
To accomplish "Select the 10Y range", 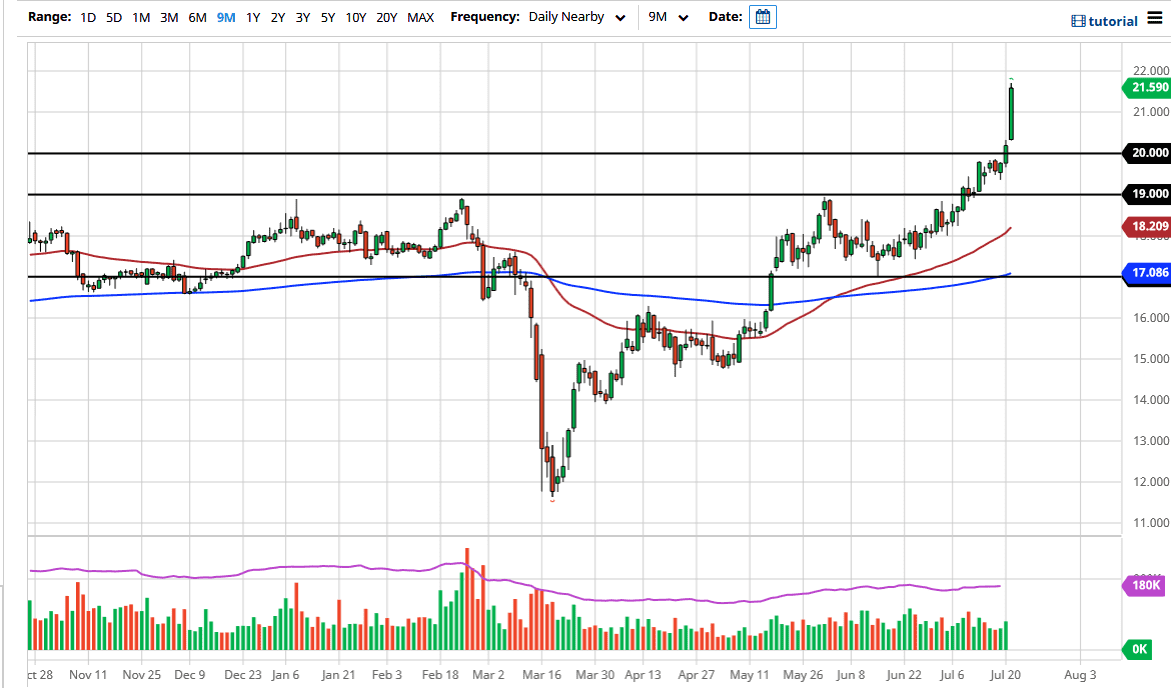I will coord(356,17).
